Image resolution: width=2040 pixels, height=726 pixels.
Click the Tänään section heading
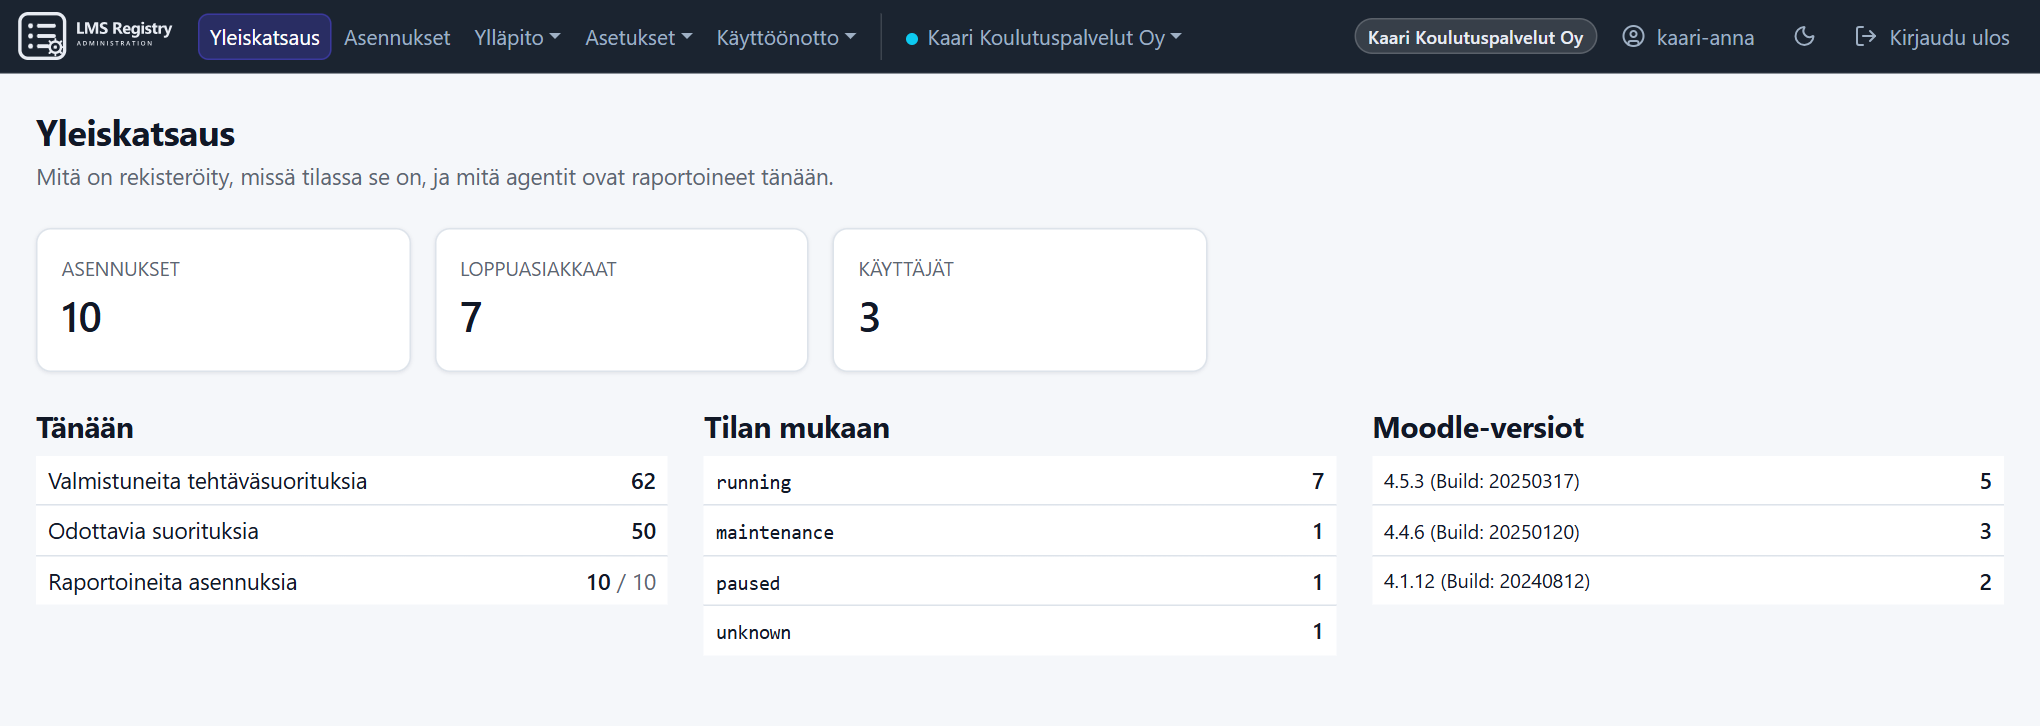[85, 428]
